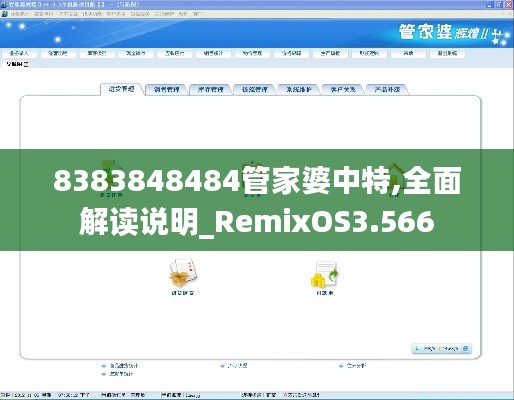Open the rightmost bulleted link below the panel
This screenshot has height=400, width=514.
(x=353, y=366)
